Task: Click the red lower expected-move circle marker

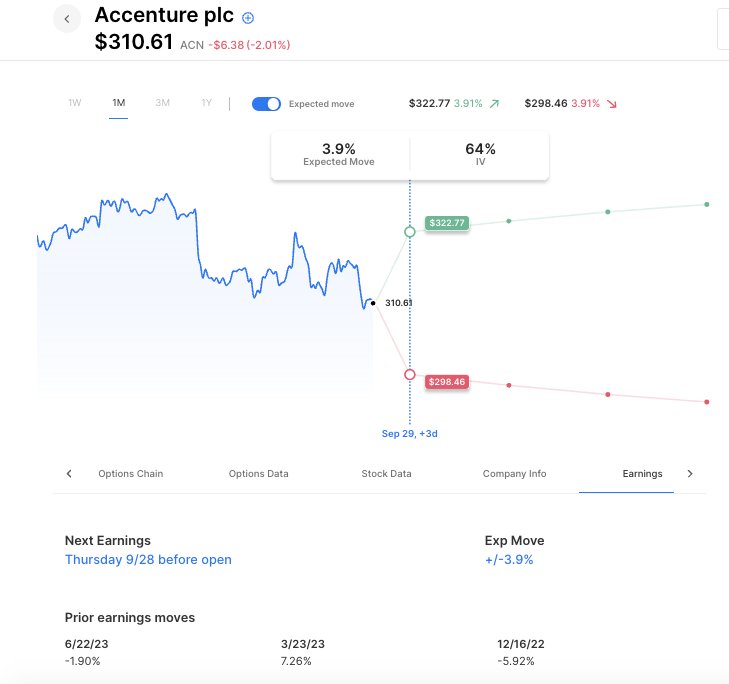Action: pyautogui.click(x=409, y=374)
